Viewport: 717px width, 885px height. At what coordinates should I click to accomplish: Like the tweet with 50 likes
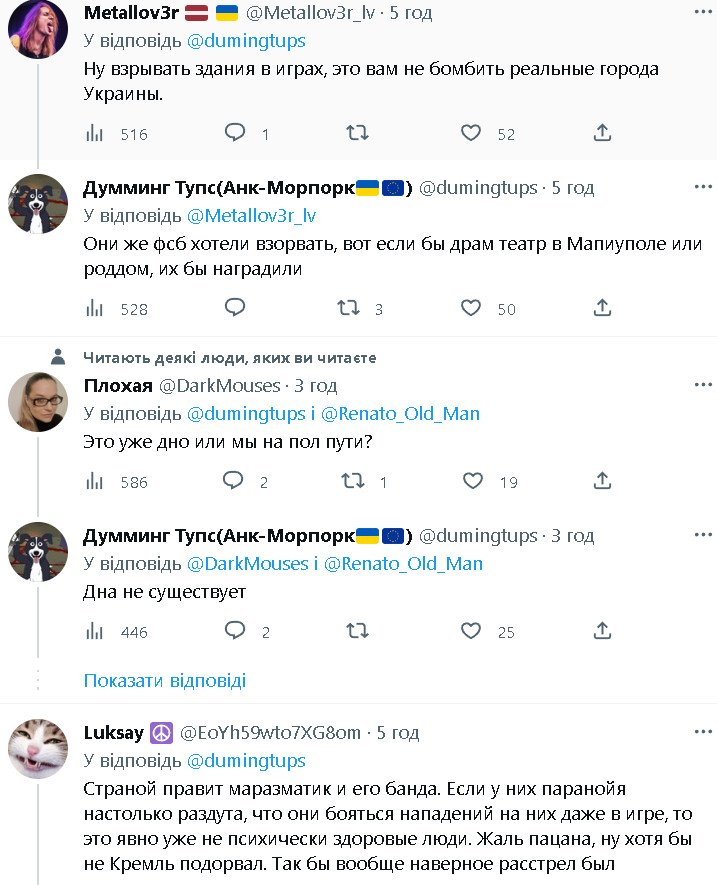471,309
